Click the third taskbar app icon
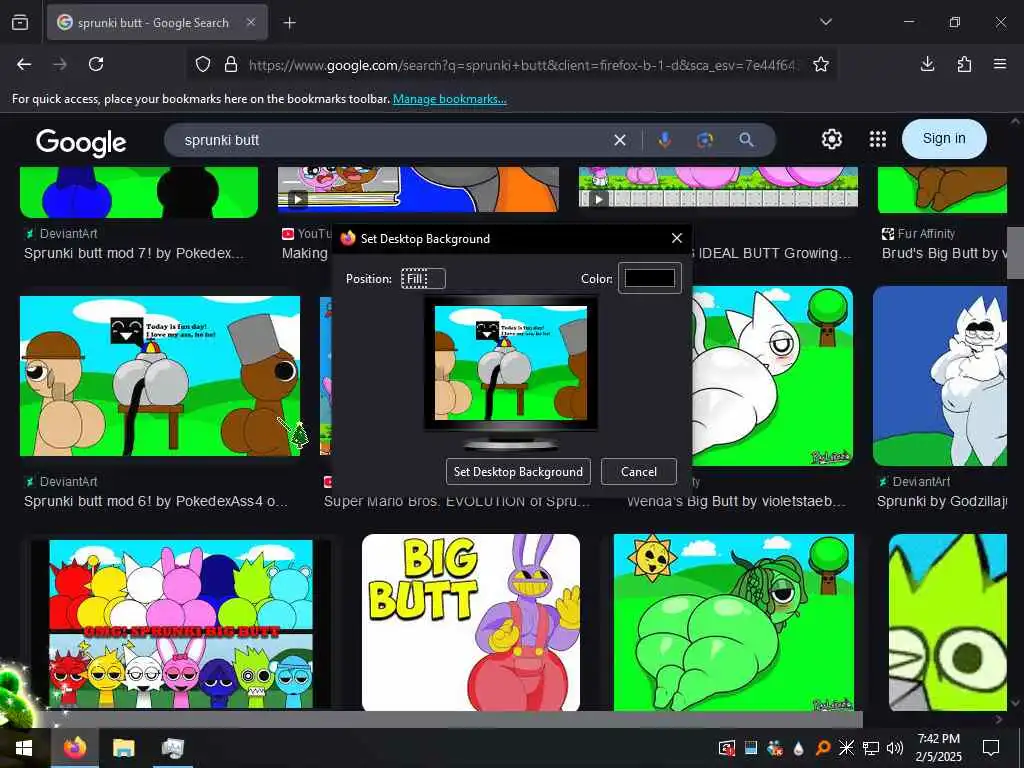1024x768 pixels. (x=172, y=748)
